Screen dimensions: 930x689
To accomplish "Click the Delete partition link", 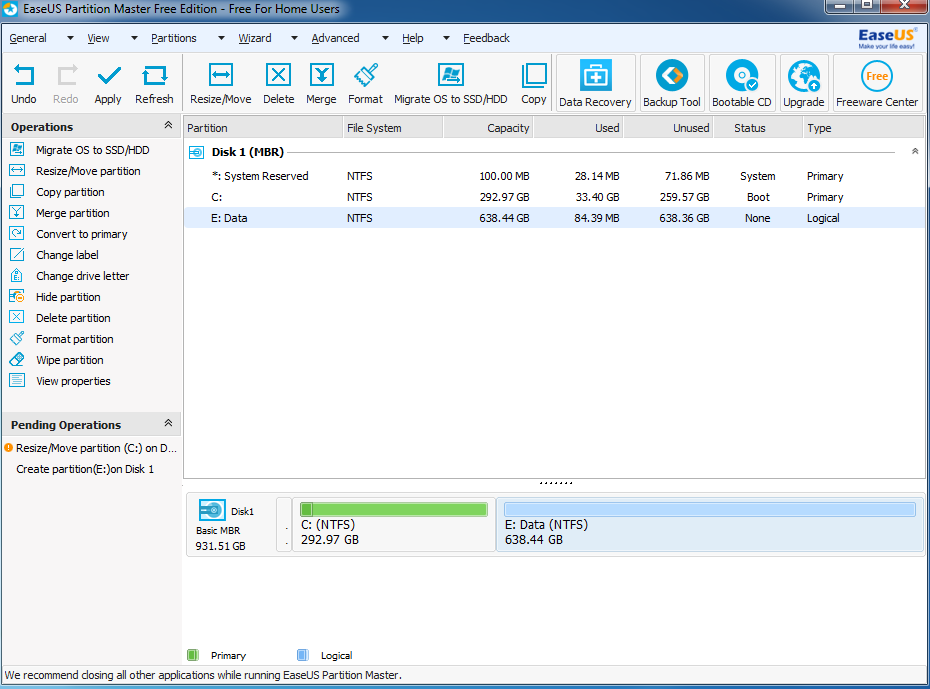I will point(73,318).
